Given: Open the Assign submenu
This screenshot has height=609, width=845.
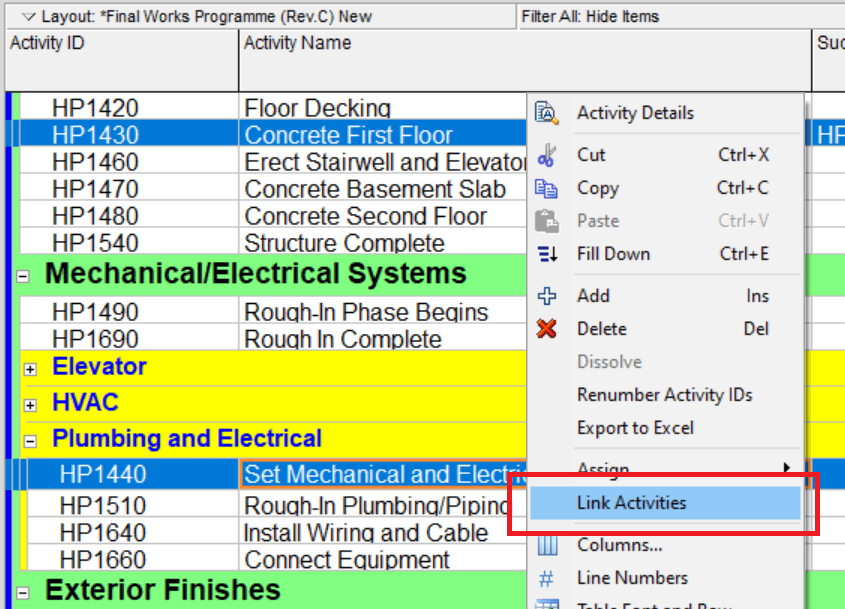Looking at the screenshot, I should (666, 468).
